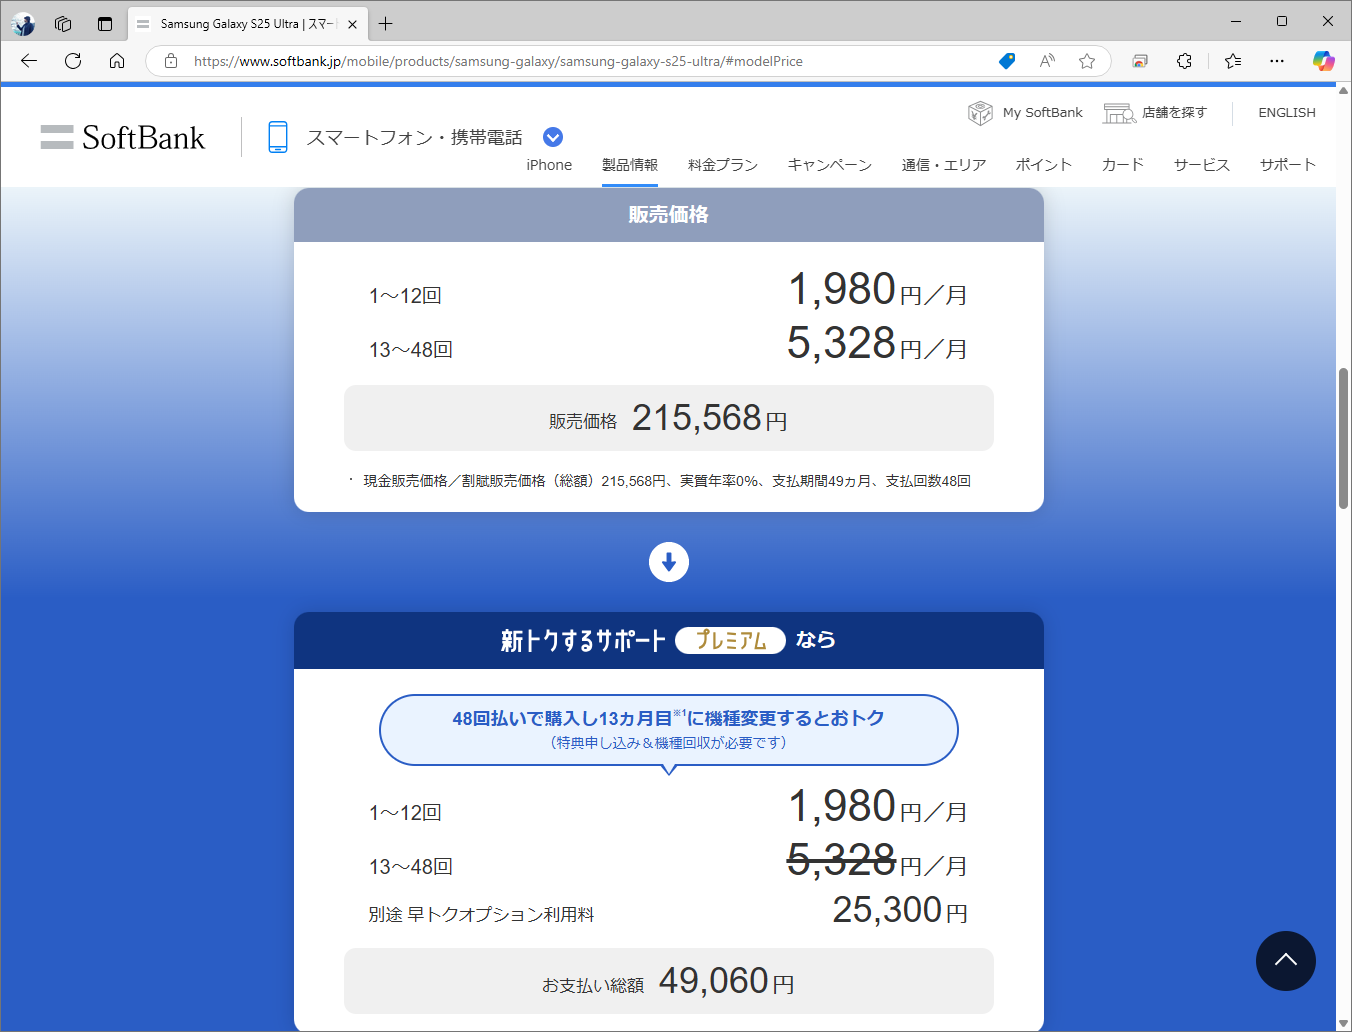Image resolution: width=1352 pixels, height=1032 pixels.
Task: Click the サポート navigation link
Action: pyautogui.click(x=1287, y=165)
